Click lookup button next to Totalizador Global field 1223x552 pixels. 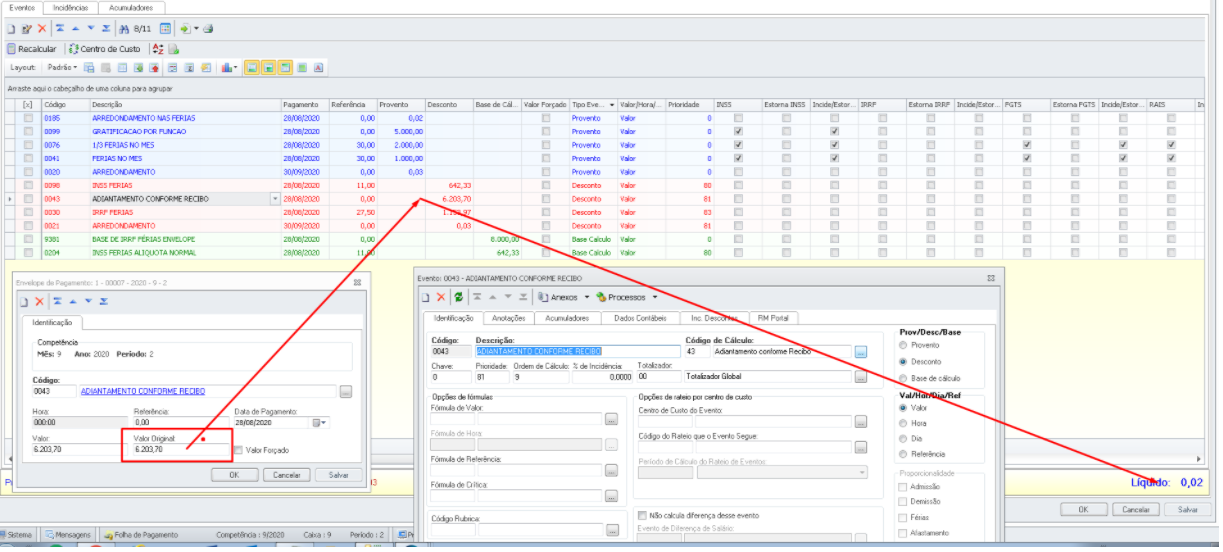(861, 377)
